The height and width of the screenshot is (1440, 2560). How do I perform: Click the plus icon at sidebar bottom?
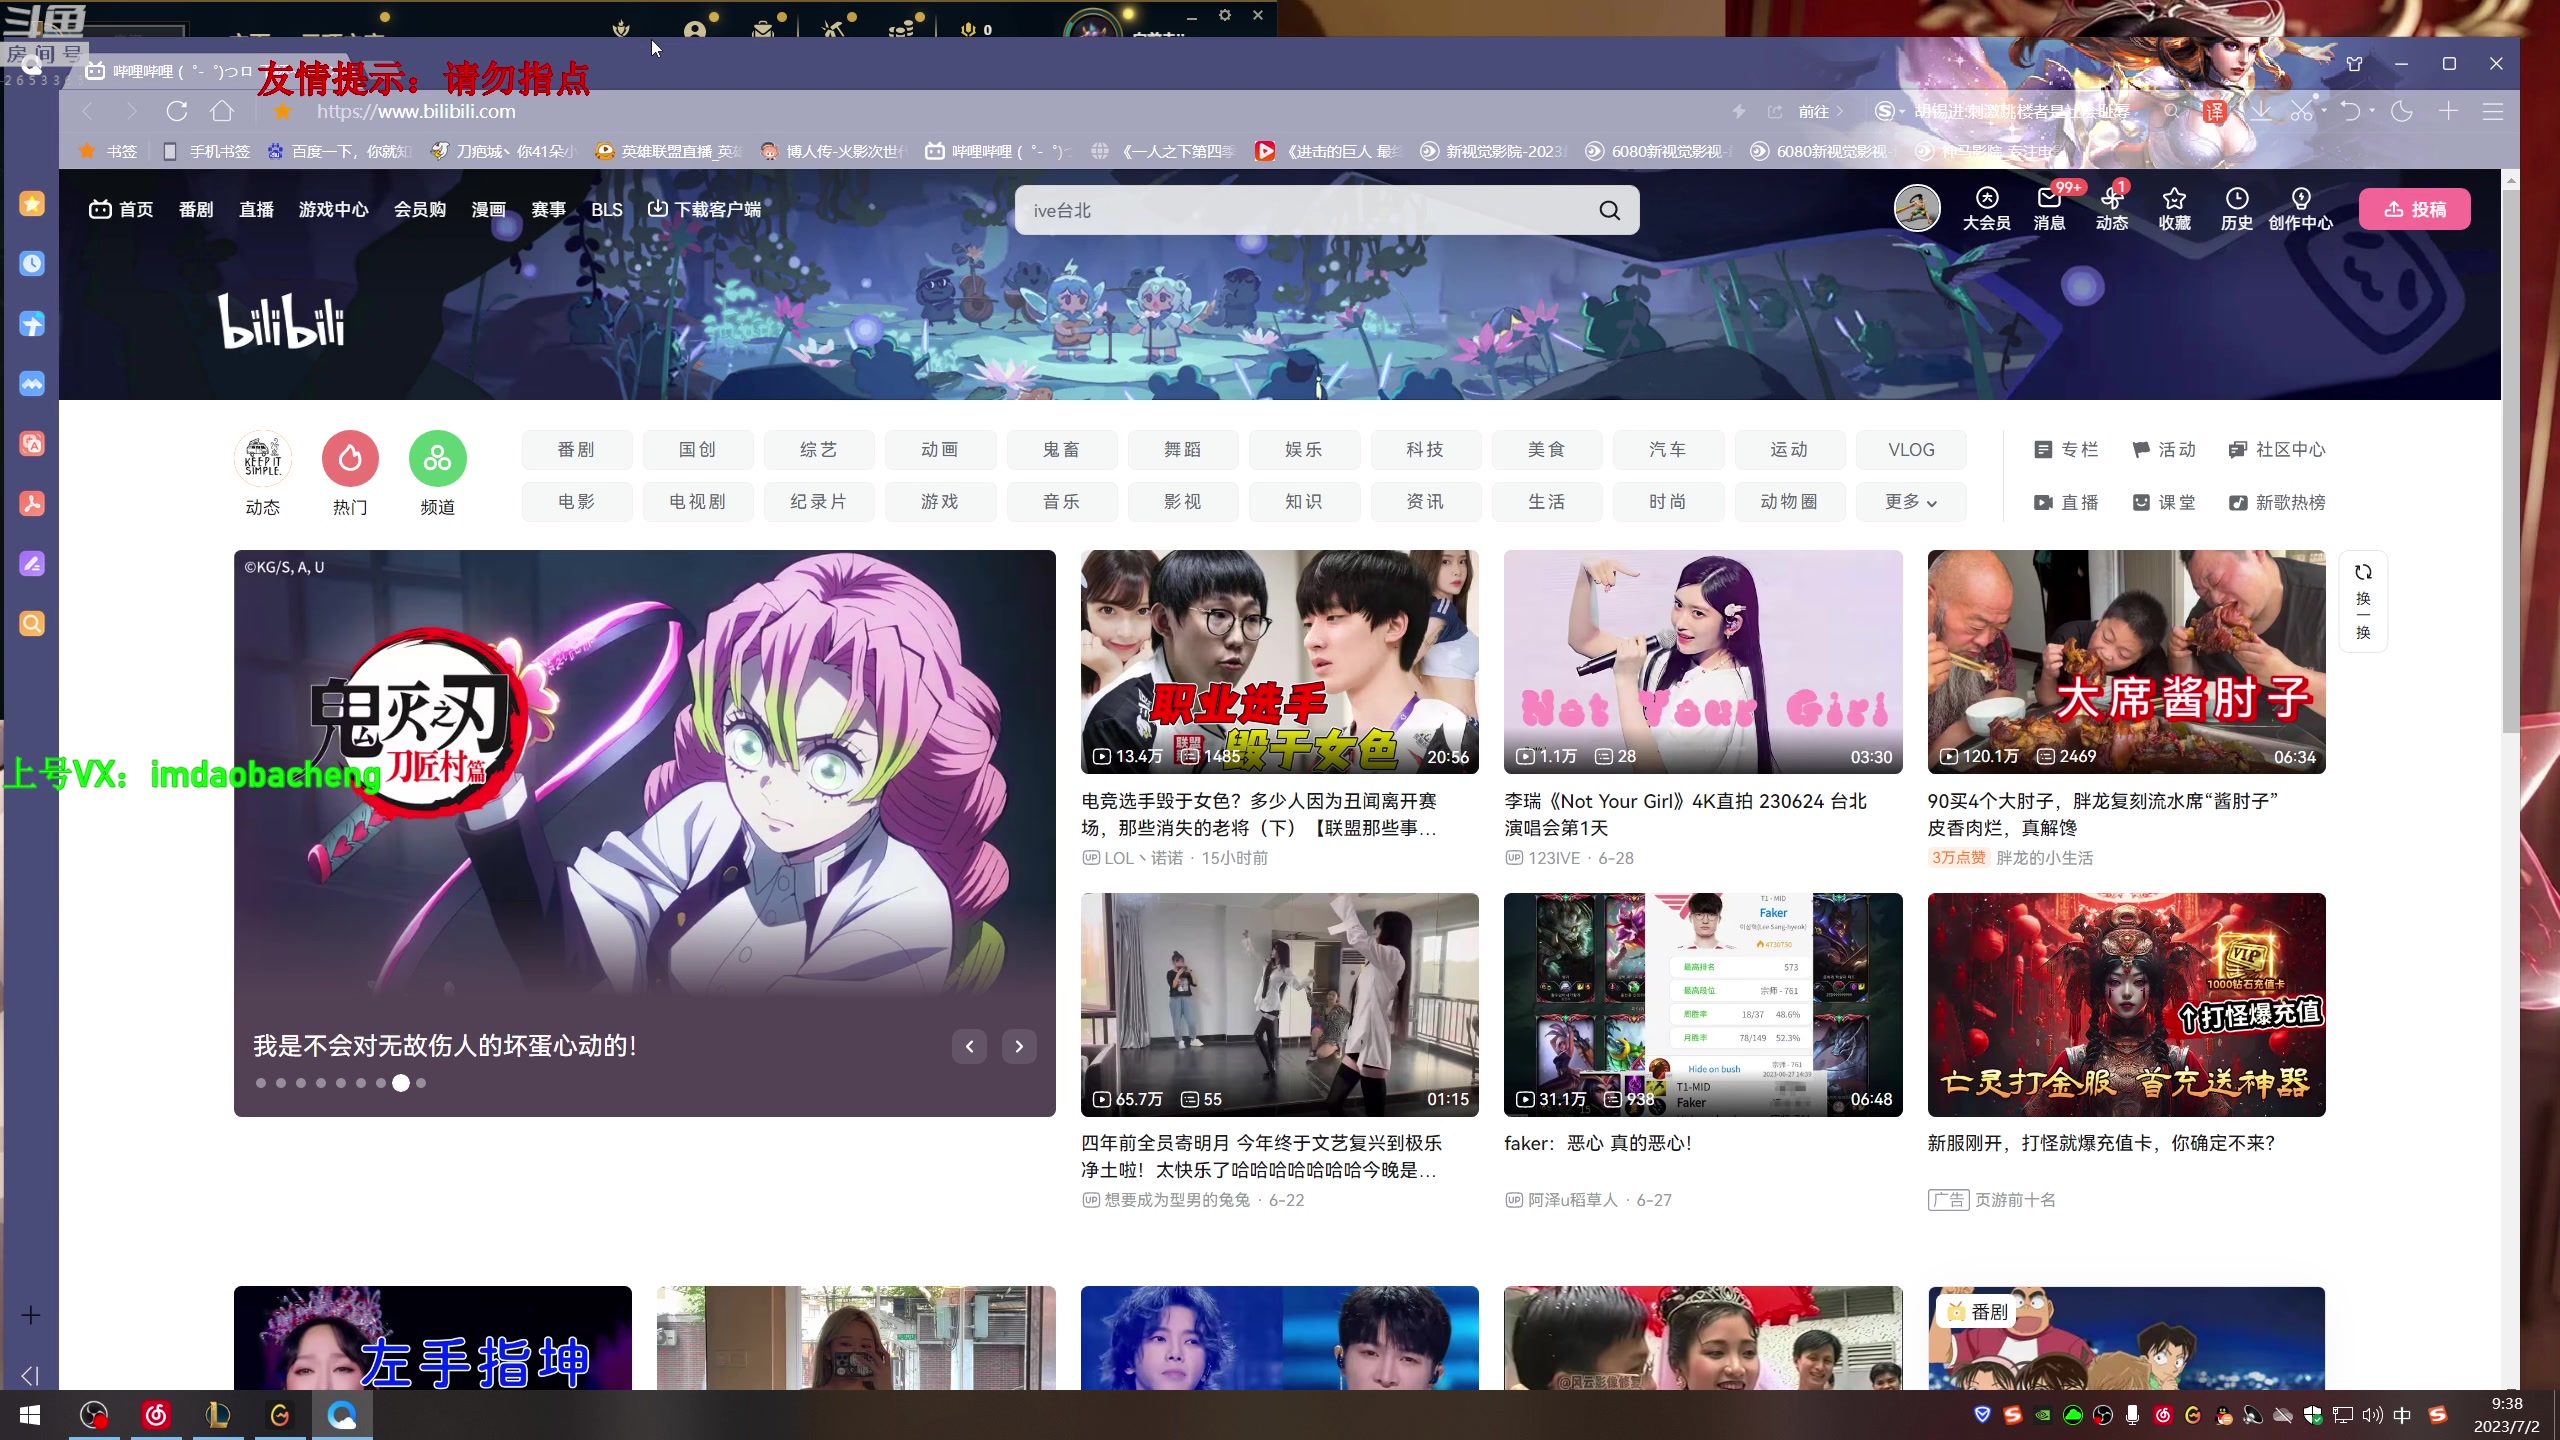(31, 1315)
